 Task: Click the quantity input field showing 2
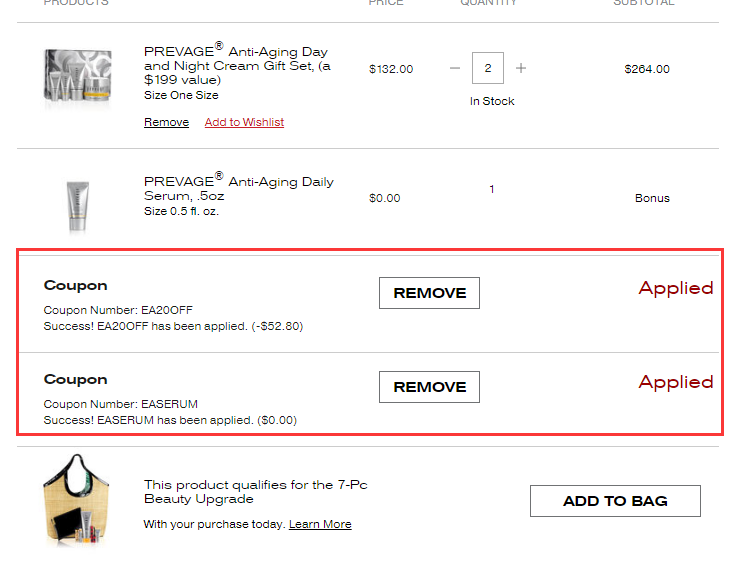pos(488,69)
